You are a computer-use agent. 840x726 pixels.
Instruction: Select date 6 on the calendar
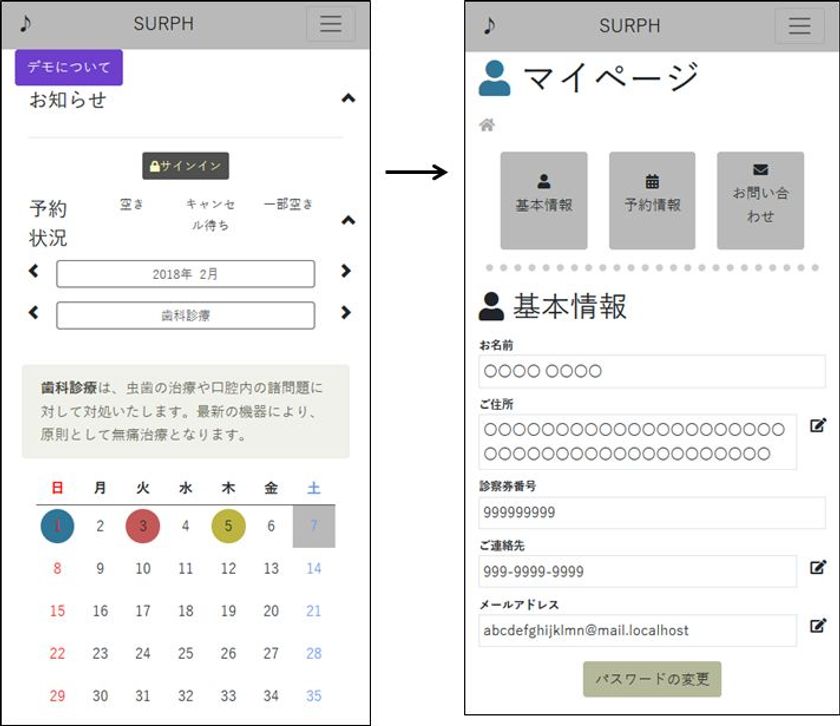coord(271,526)
